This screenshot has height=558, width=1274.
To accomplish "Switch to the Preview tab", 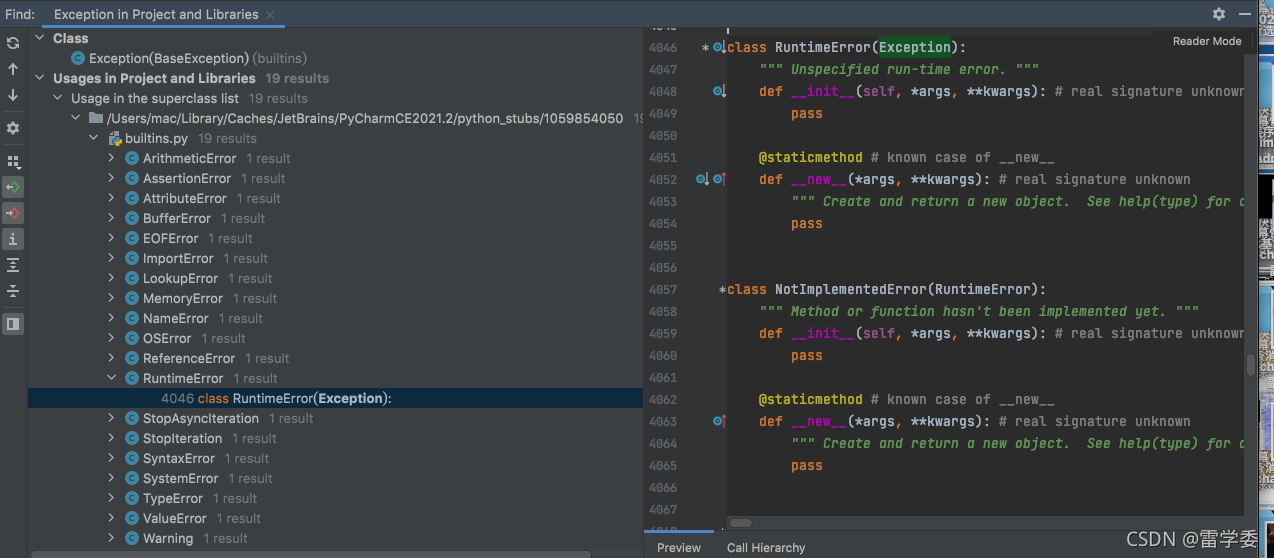I will (x=679, y=547).
